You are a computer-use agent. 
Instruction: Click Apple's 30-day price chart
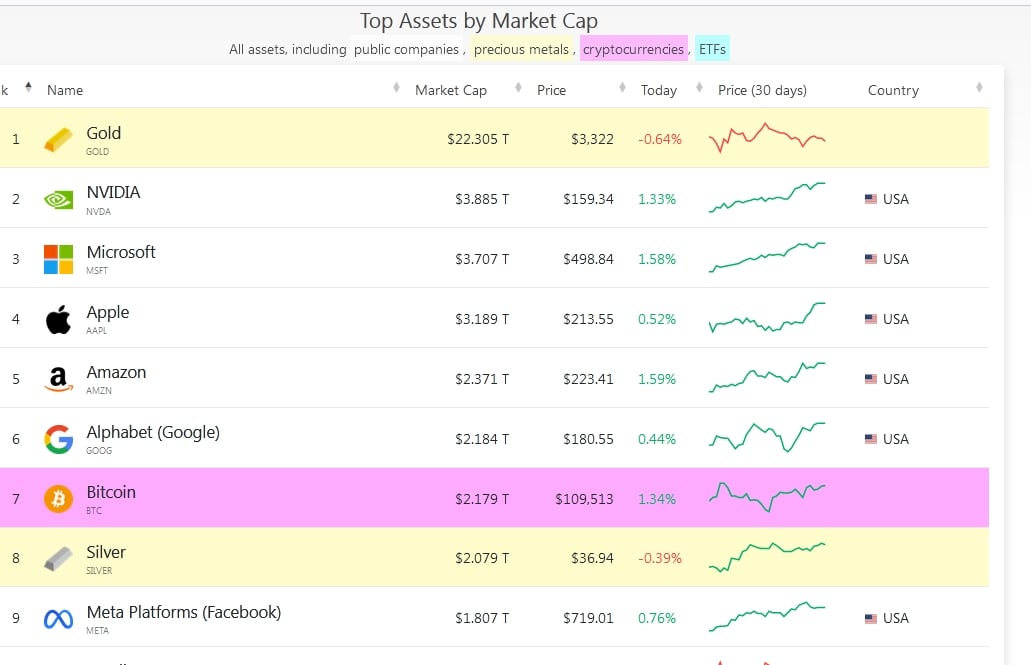click(767, 317)
